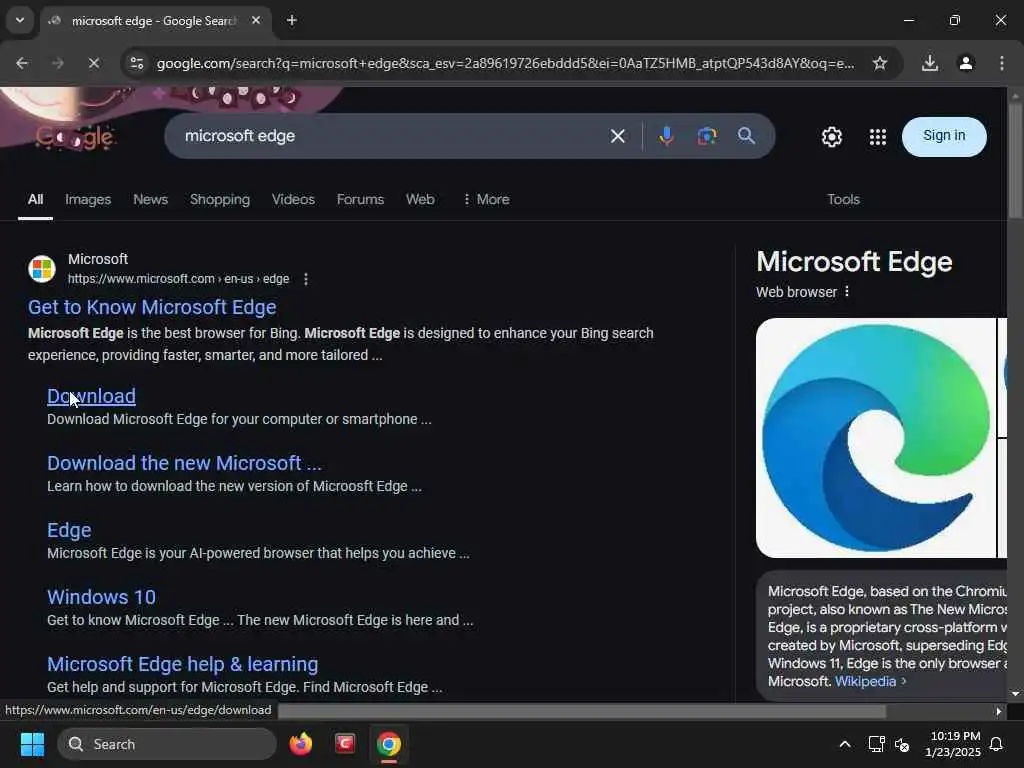Switch to the Forums tab
This screenshot has width=1024, height=768.
click(360, 199)
